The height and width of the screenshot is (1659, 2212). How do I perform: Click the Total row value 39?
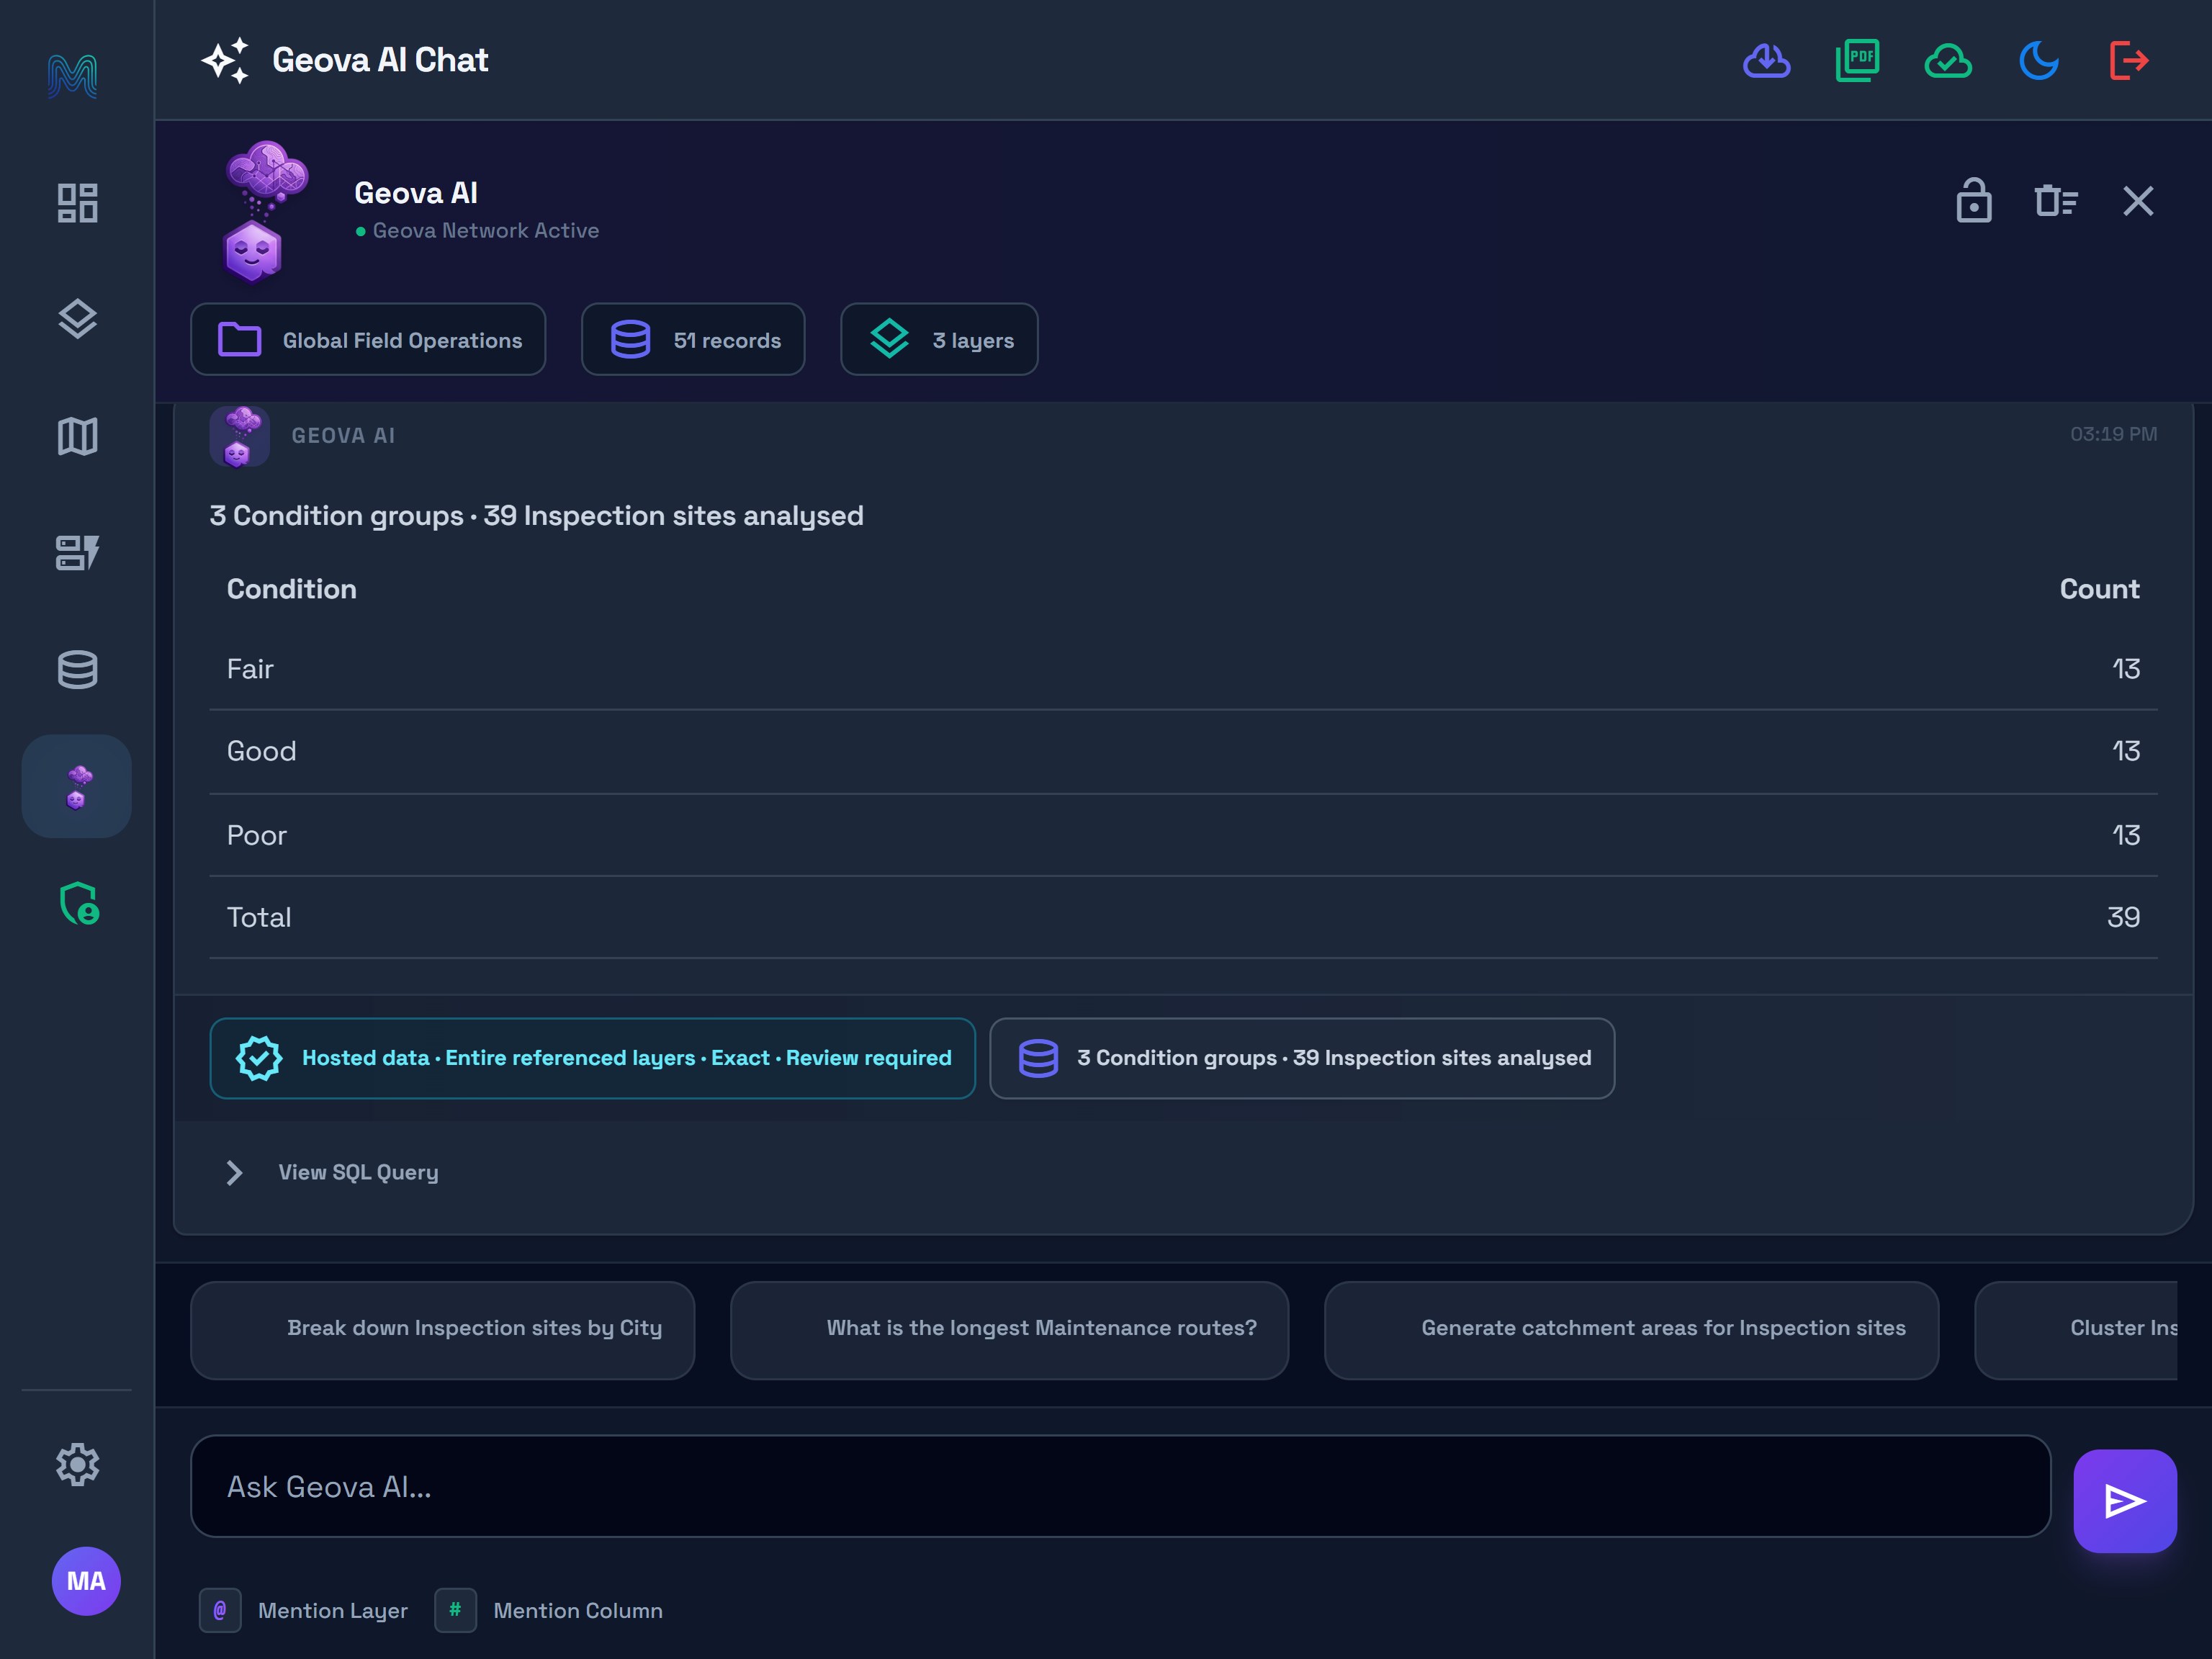(x=2123, y=918)
